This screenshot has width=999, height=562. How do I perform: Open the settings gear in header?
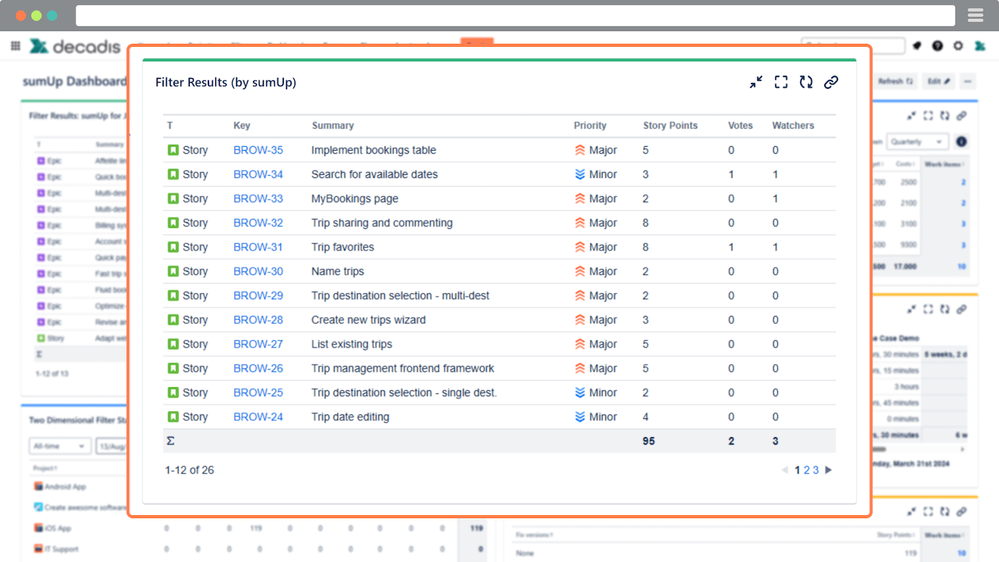[958, 46]
